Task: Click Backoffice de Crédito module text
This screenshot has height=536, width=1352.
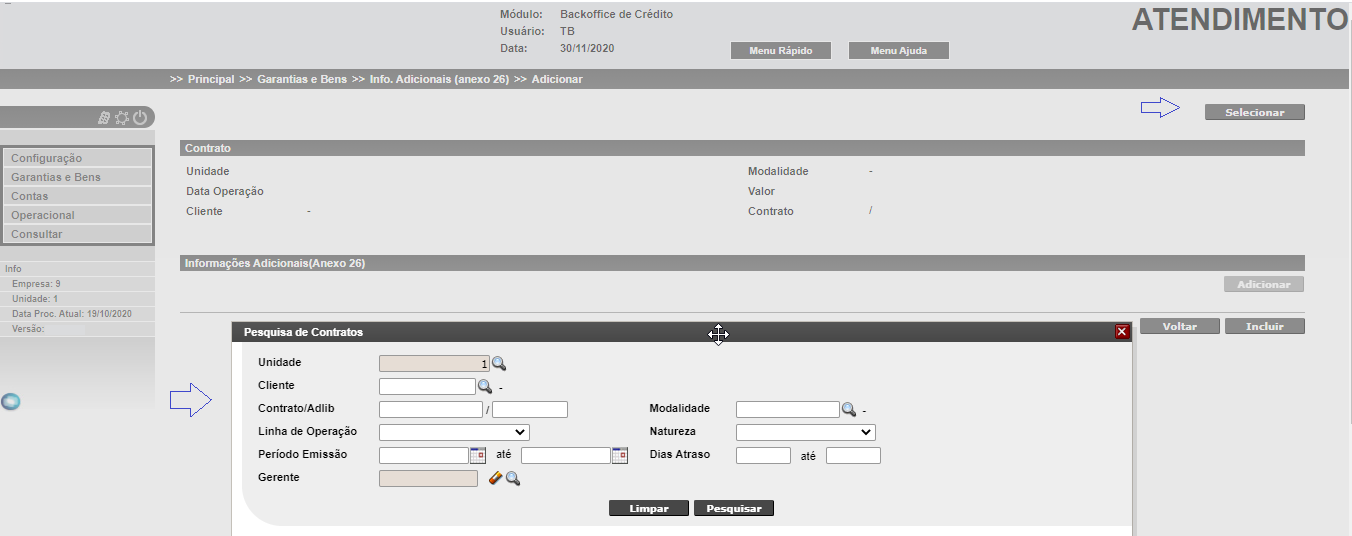Action: [617, 15]
